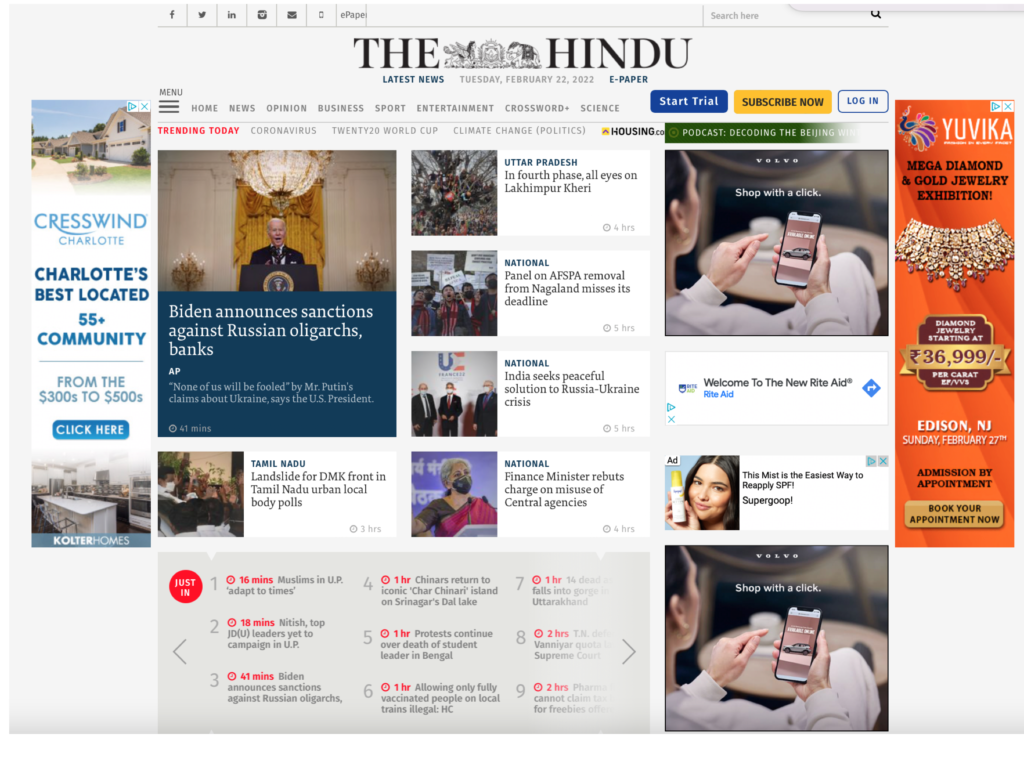Open OPINION section in navigation
Viewport: 1024px width, 765px height.
click(286, 108)
